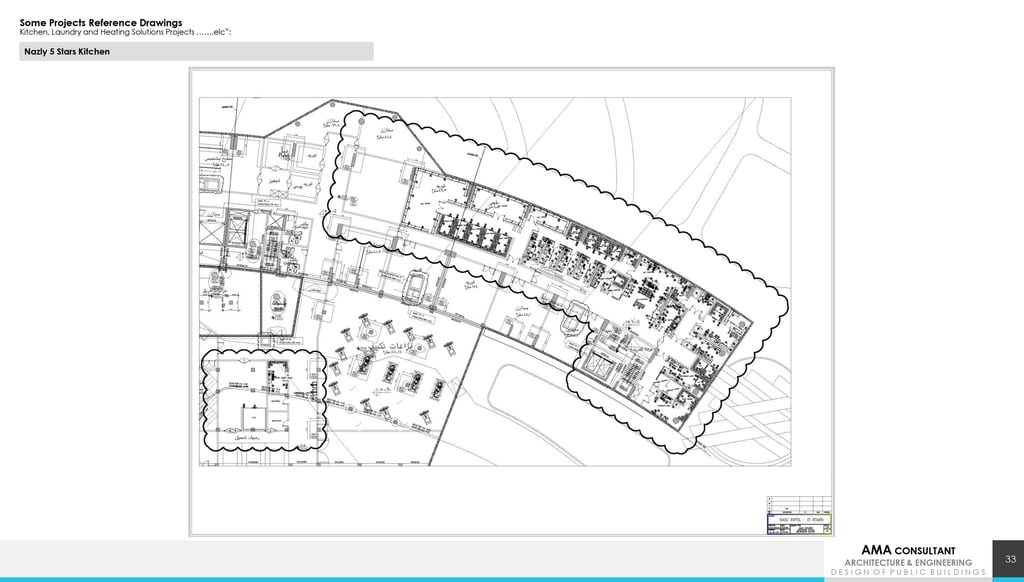Select the "ARCHITECTURE & ENGINEERING" text

(x=908, y=562)
